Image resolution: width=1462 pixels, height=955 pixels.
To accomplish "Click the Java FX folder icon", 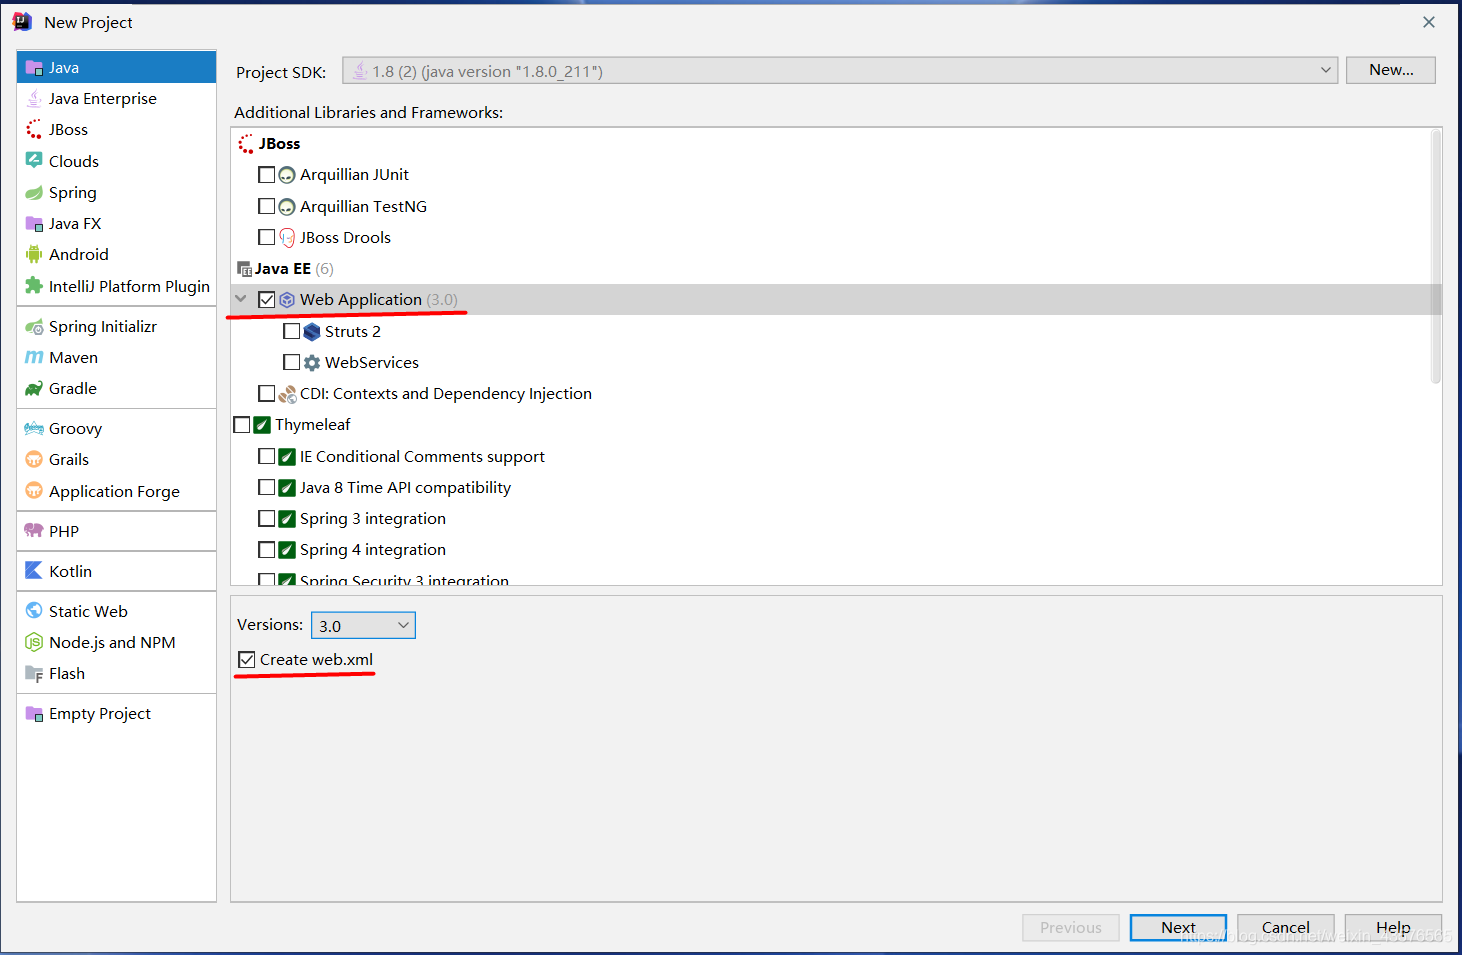I will [34, 223].
